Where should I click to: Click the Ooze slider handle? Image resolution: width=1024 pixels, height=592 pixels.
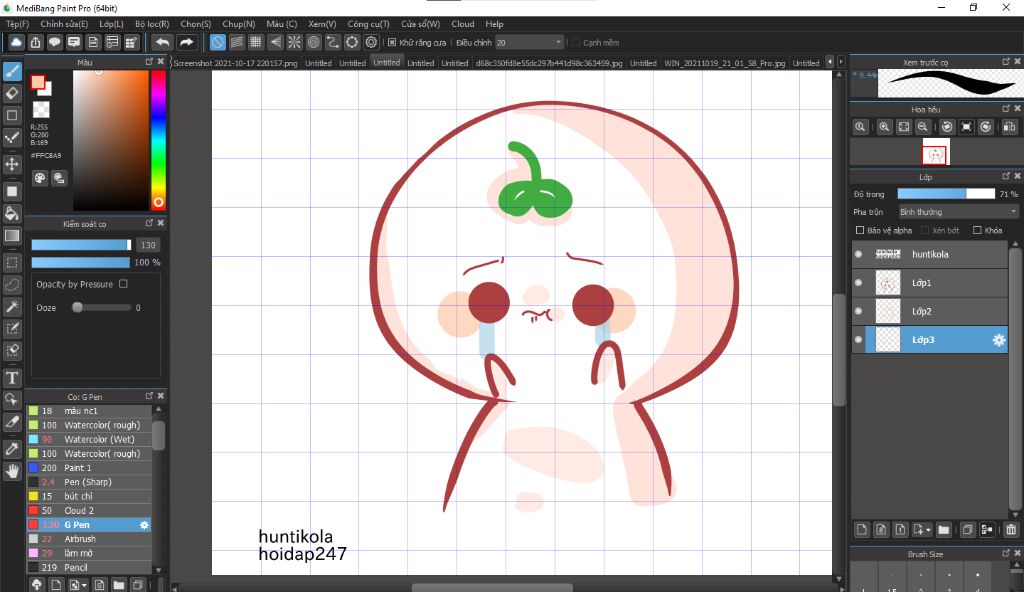(x=77, y=307)
